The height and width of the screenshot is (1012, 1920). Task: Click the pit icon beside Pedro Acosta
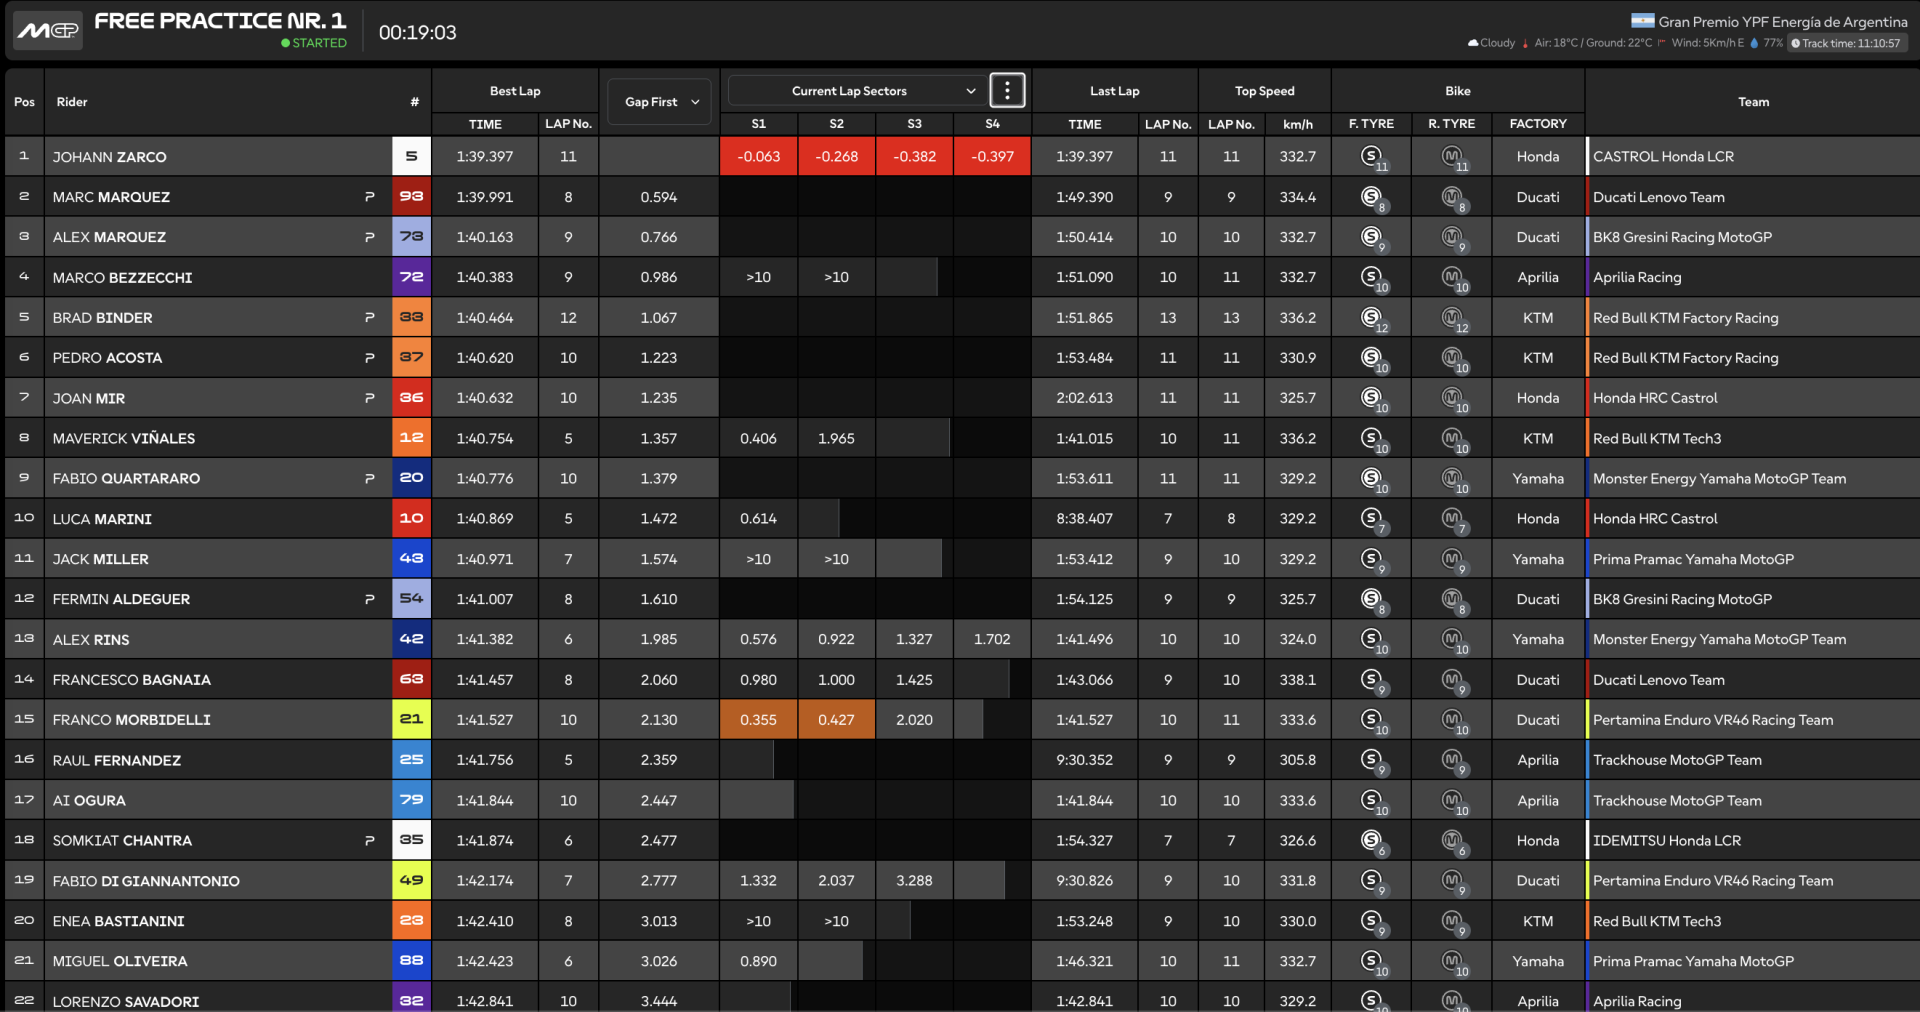tap(370, 358)
